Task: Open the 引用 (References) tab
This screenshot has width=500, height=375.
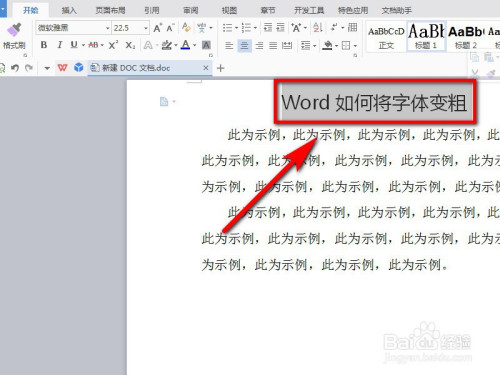Action: (x=152, y=10)
